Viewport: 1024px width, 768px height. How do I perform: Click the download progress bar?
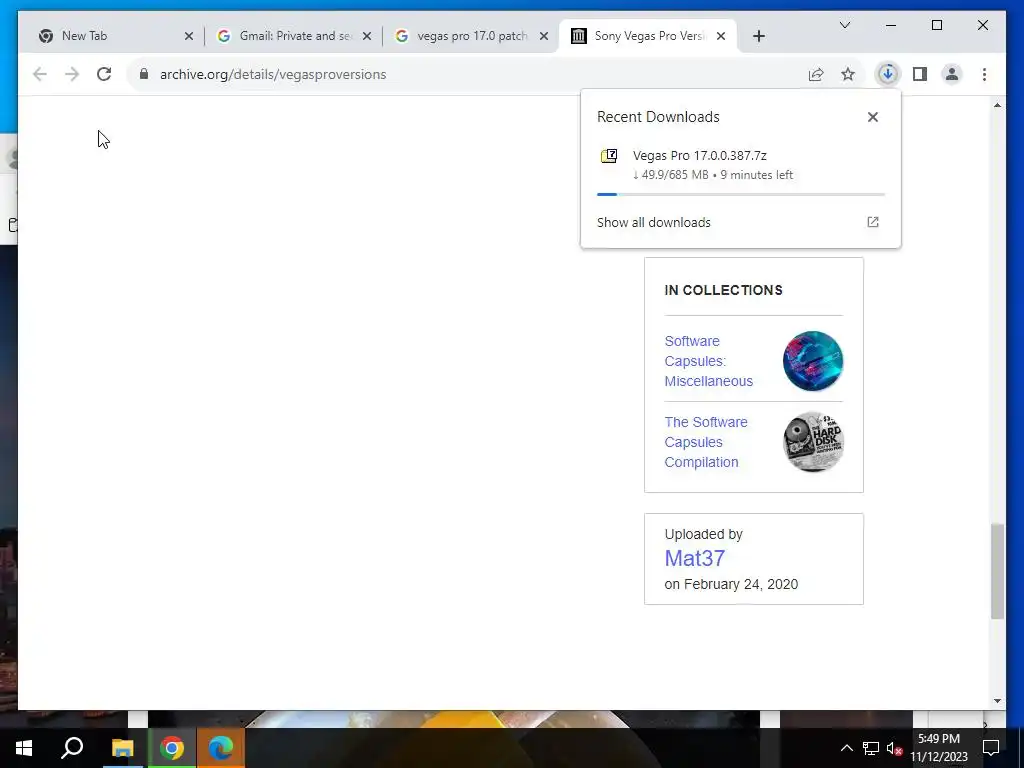(x=741, y=194)
